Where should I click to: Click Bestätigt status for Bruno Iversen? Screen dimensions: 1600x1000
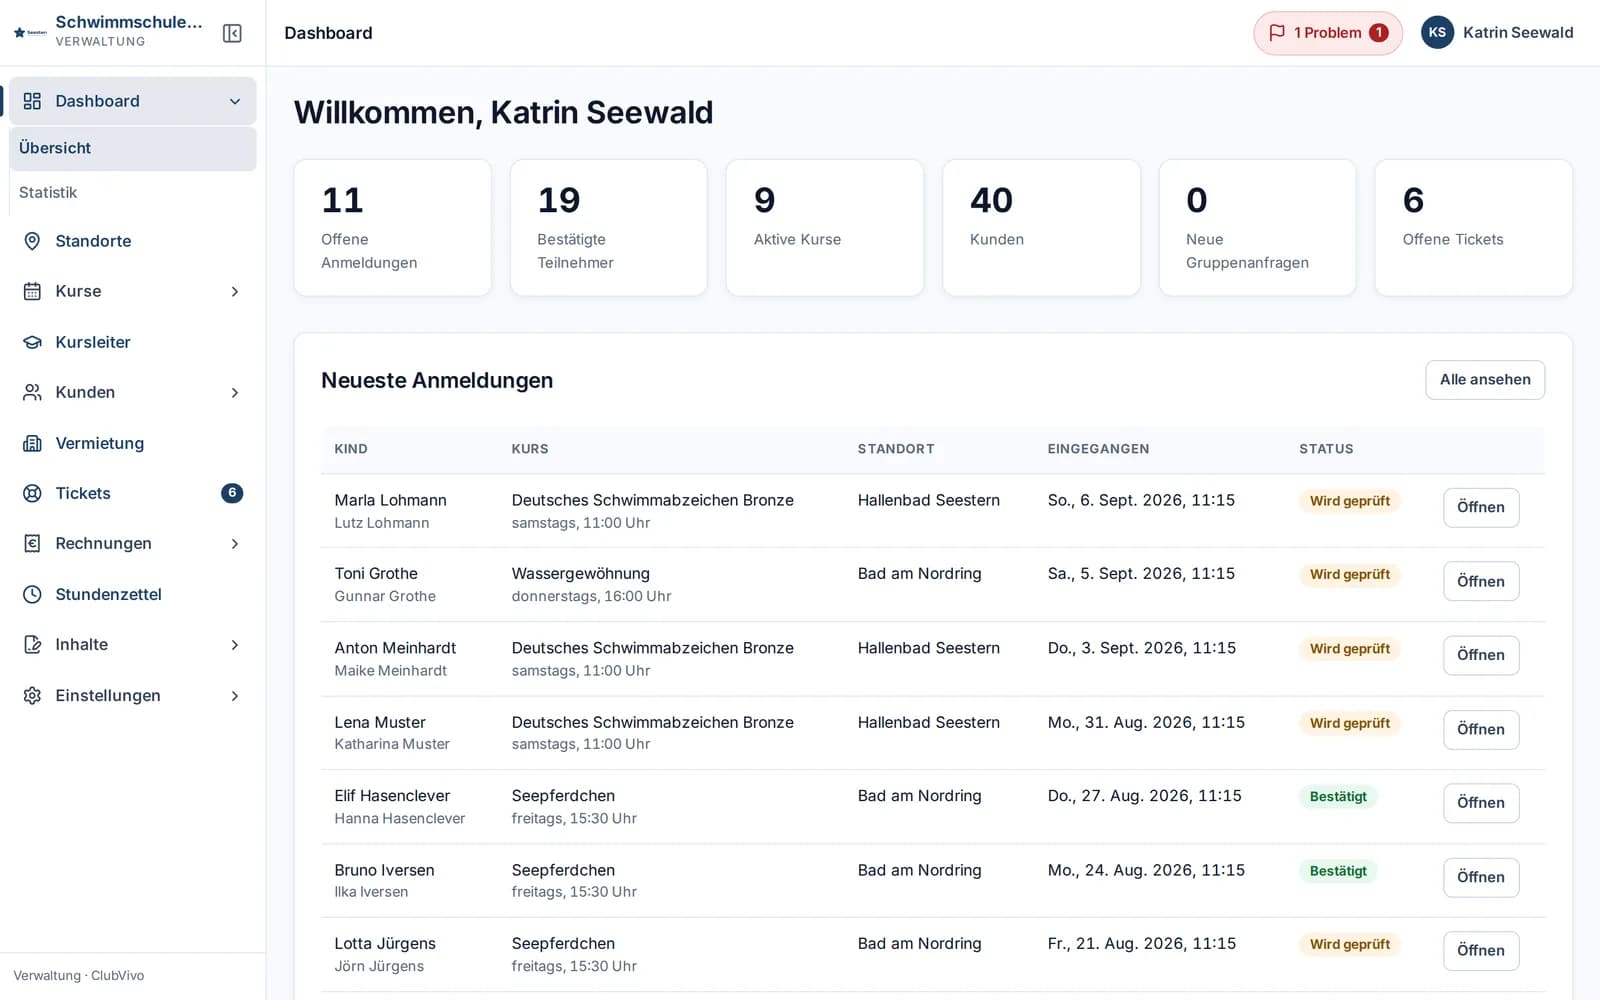click(1338, 871)
